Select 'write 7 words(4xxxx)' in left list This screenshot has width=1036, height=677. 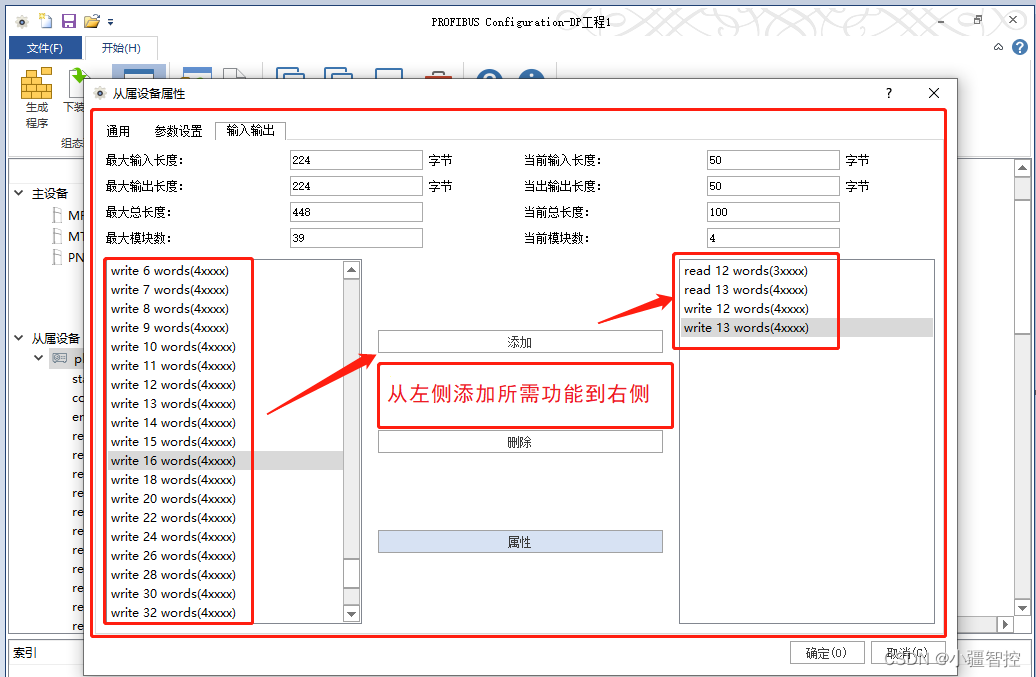(x=225, y=290)
